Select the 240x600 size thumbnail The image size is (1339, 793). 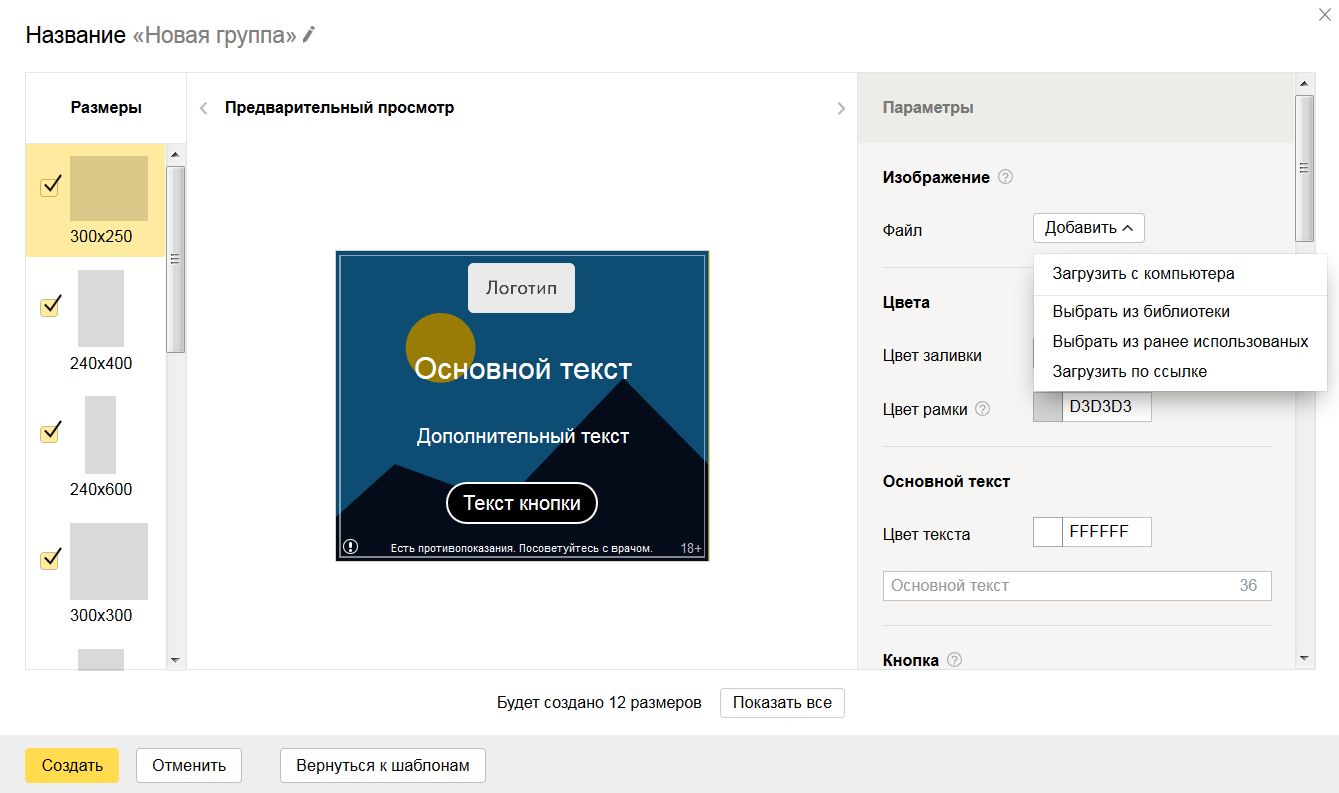pos(100,435)
